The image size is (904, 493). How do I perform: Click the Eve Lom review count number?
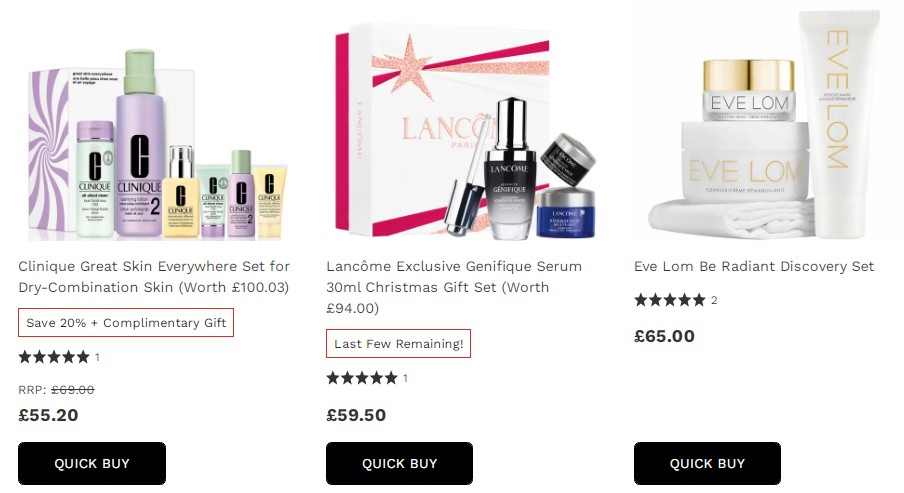[714, 300]
